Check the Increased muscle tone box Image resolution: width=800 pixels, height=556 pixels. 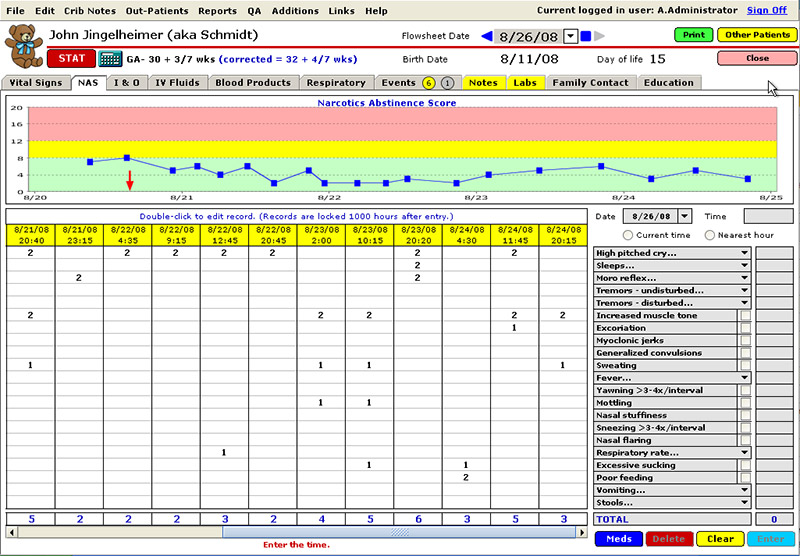[745, 316]
